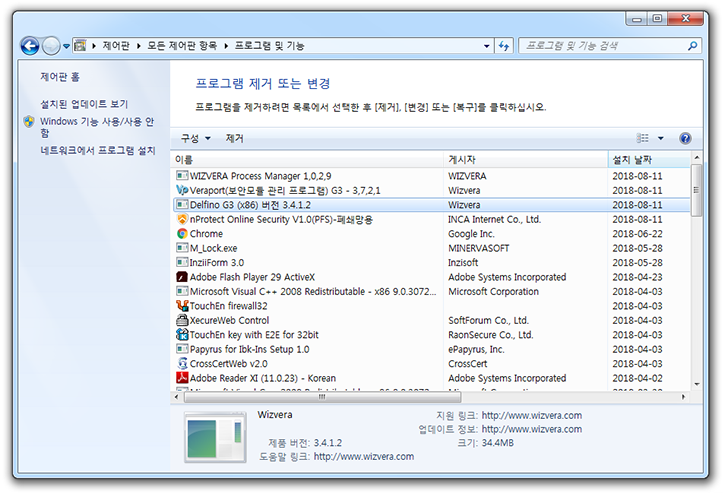Click the MINERVASOFT publisher cell
The image size is (725, 494).
coord(479,248)
